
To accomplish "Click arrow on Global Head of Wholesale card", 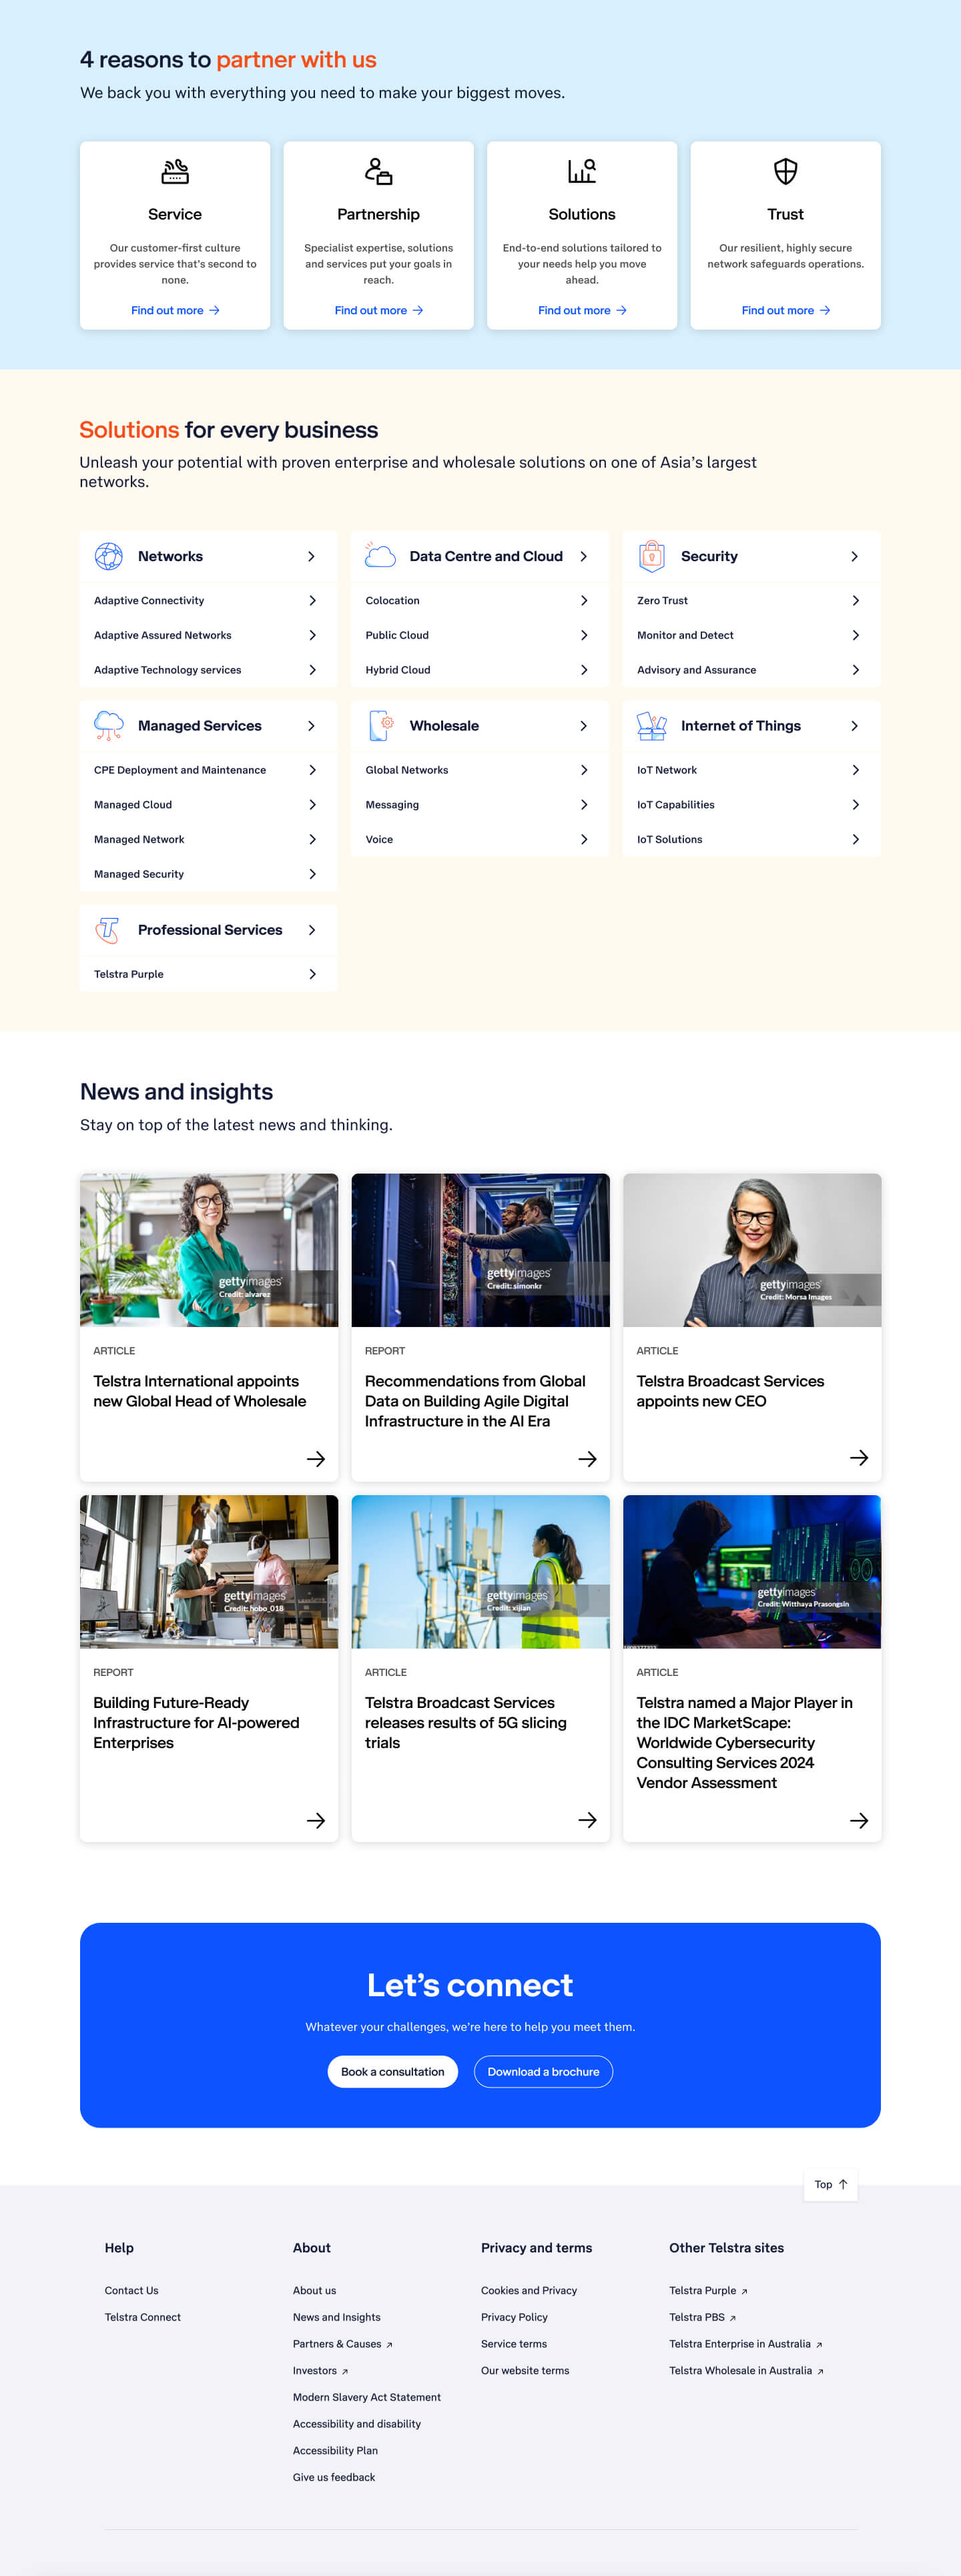I will (316, 1459).
